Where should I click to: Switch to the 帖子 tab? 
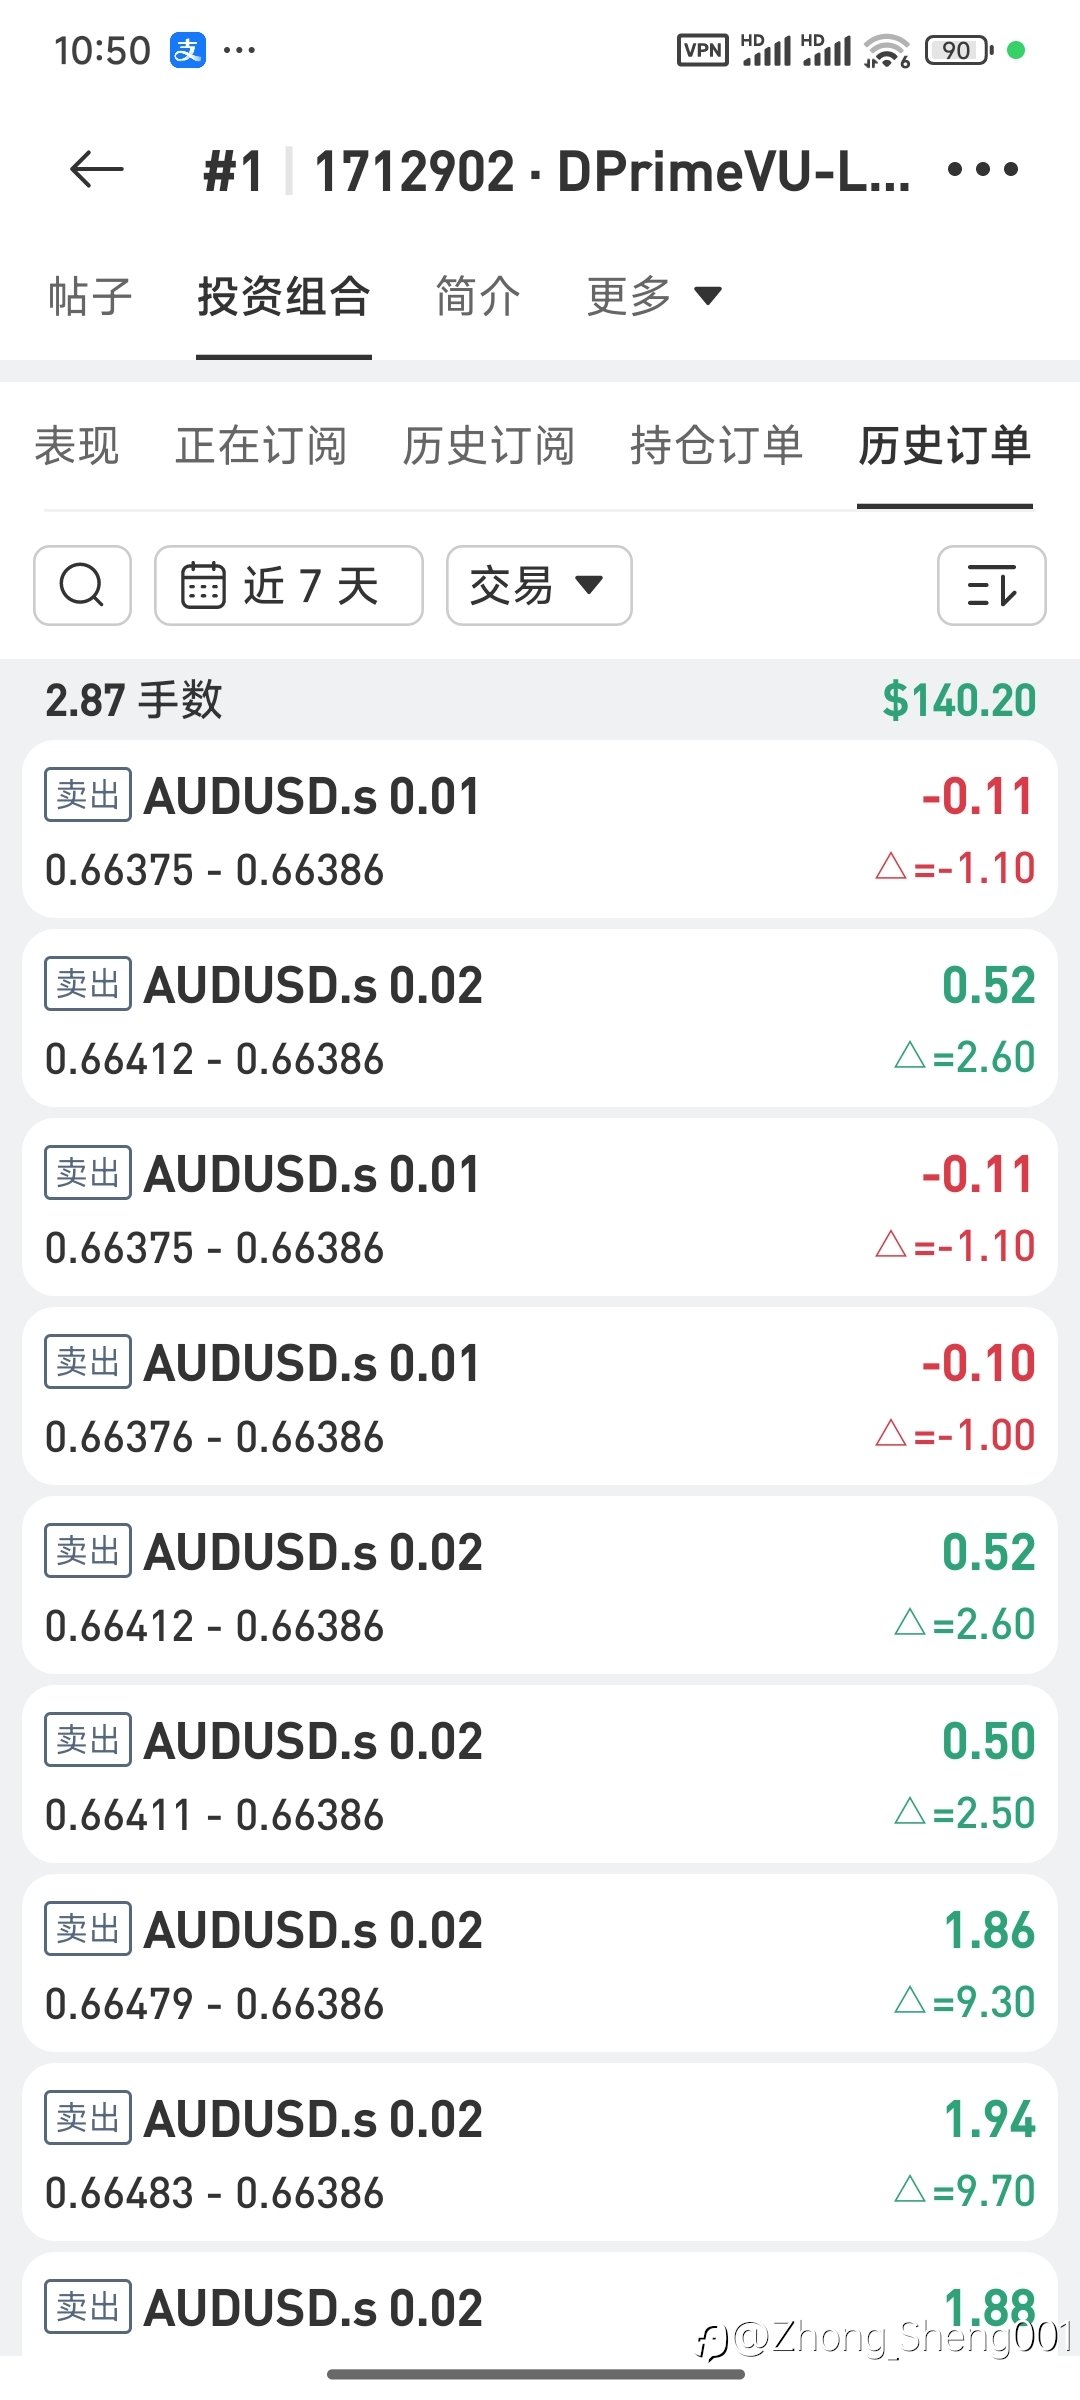(90, 296)
